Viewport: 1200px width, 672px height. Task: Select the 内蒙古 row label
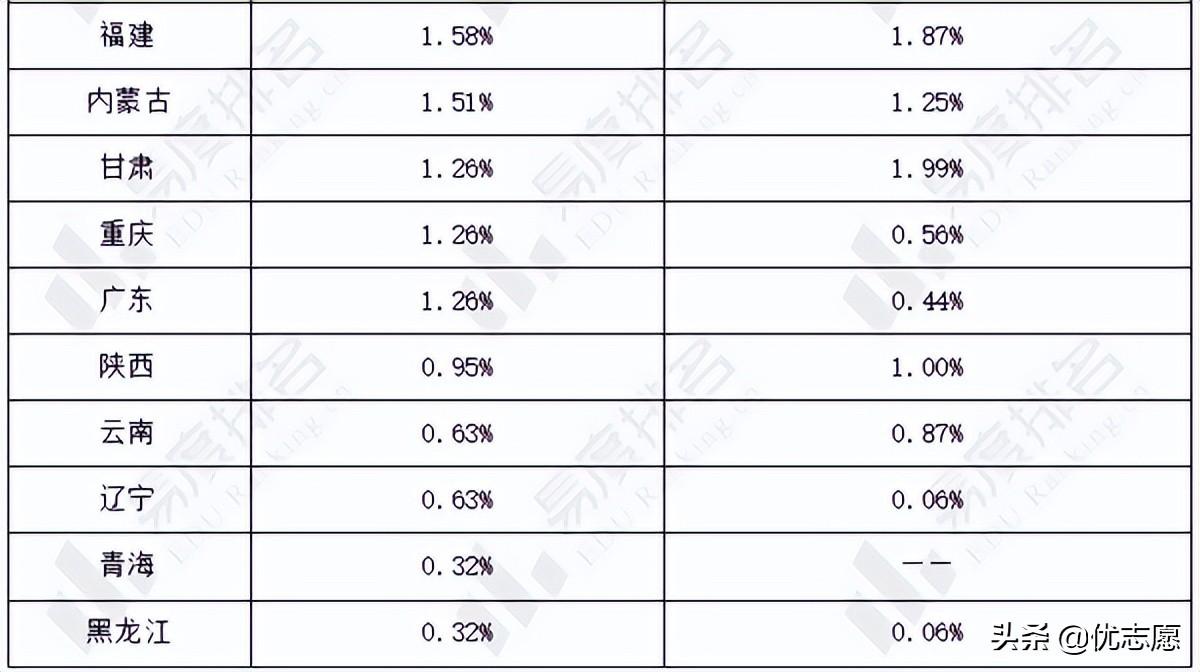[127, 102]
